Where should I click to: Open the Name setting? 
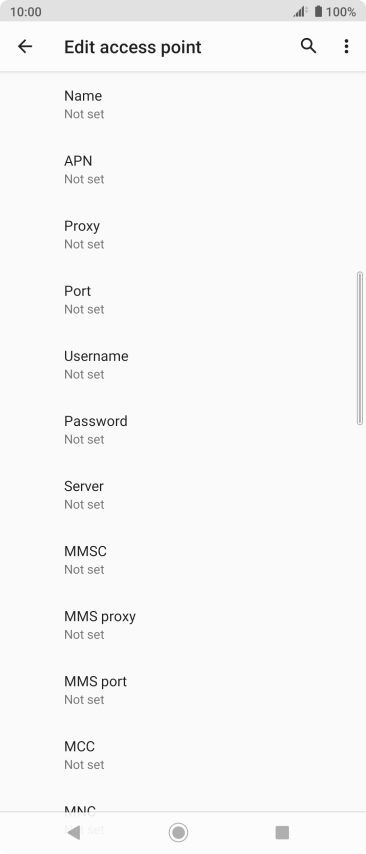(183, 105)
